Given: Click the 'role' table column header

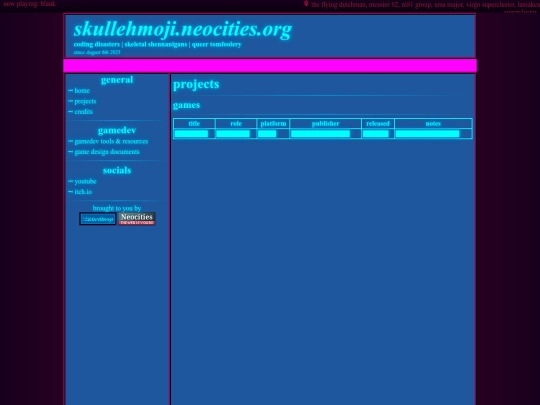Looking at the screenshot, I should coord(236,123).
